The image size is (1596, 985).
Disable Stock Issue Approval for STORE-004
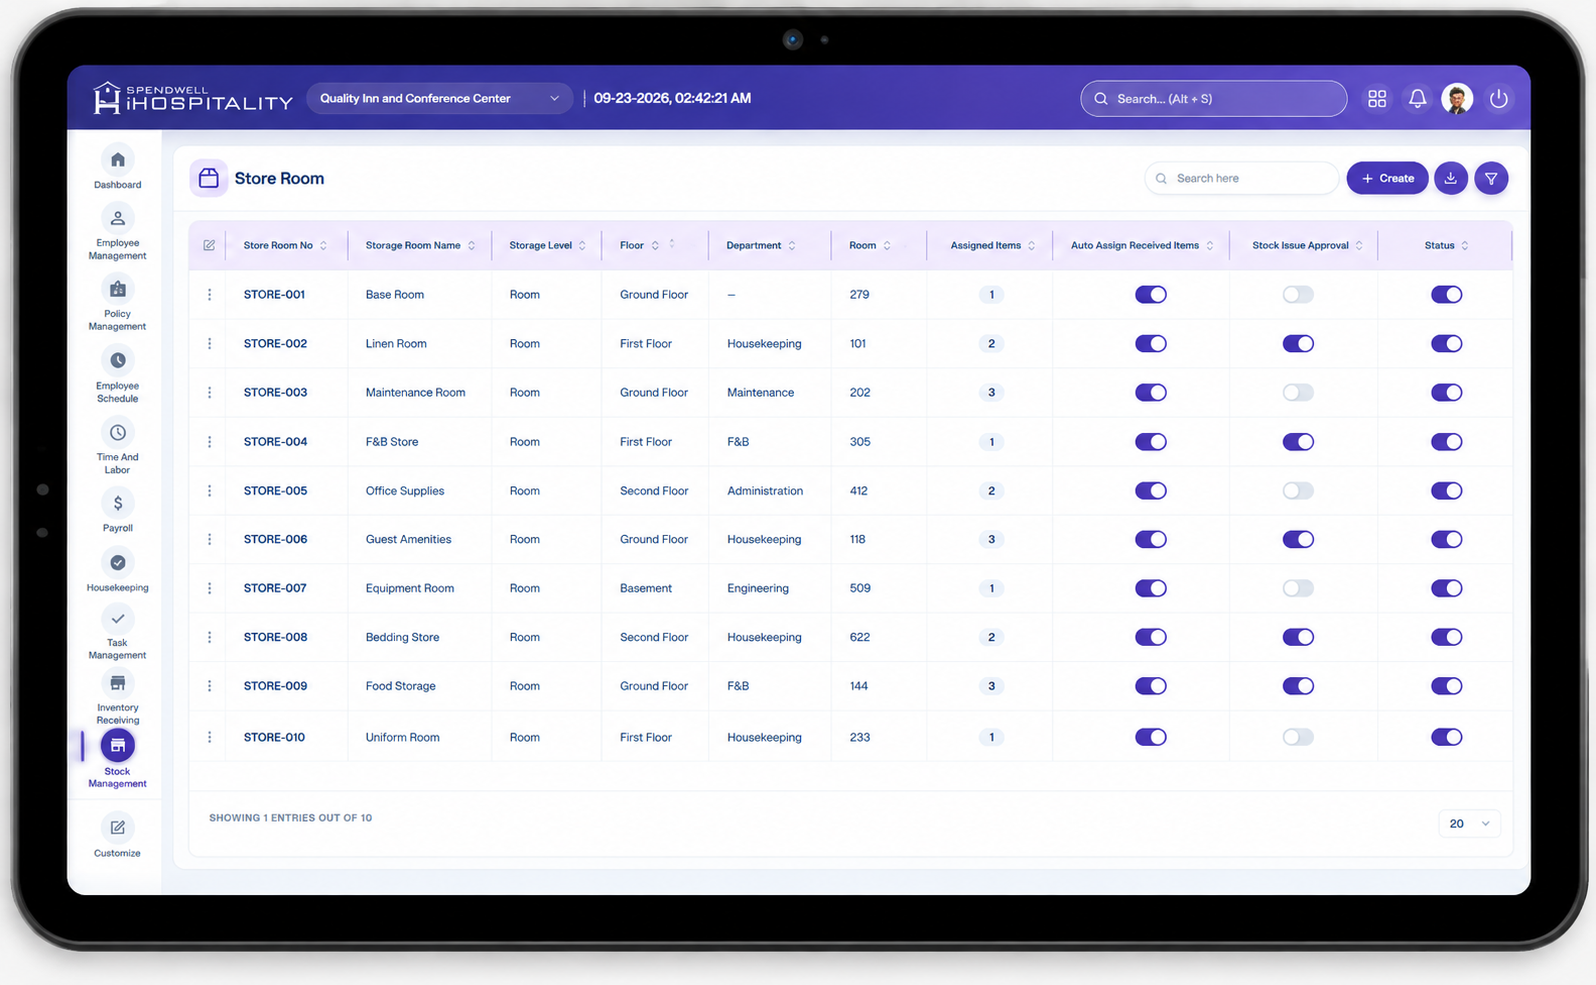coord(1298,442)
